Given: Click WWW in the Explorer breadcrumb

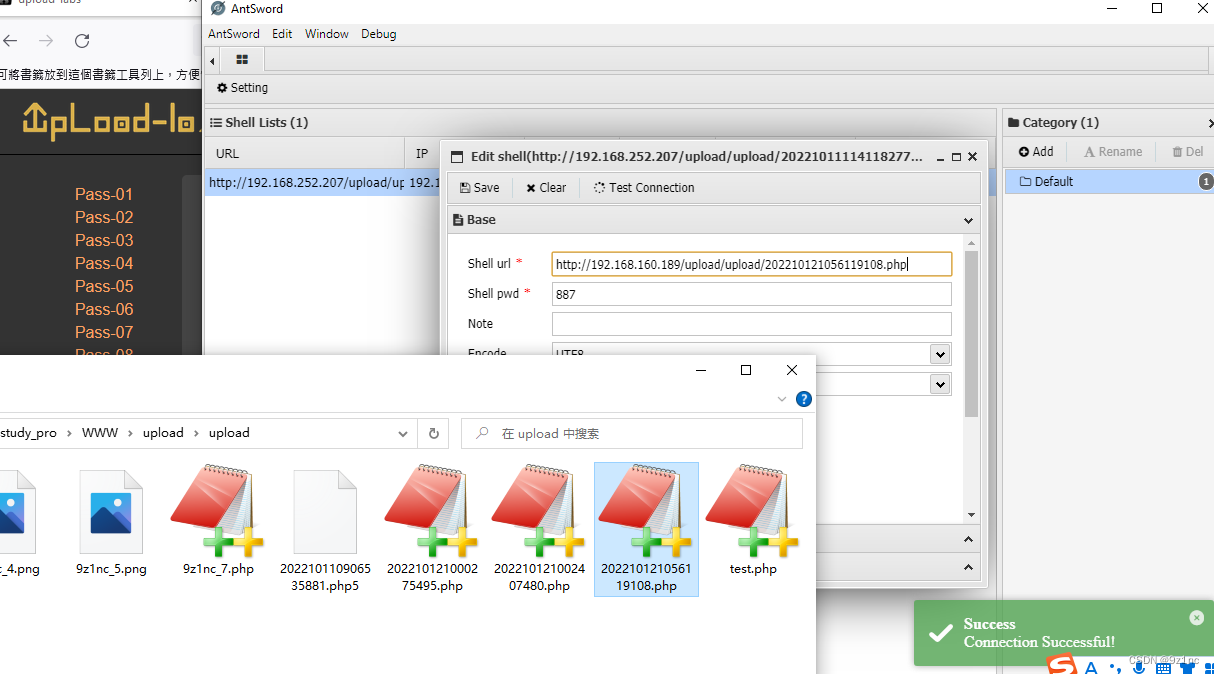Looking at the screenshot, I should [x=100, y=433].
